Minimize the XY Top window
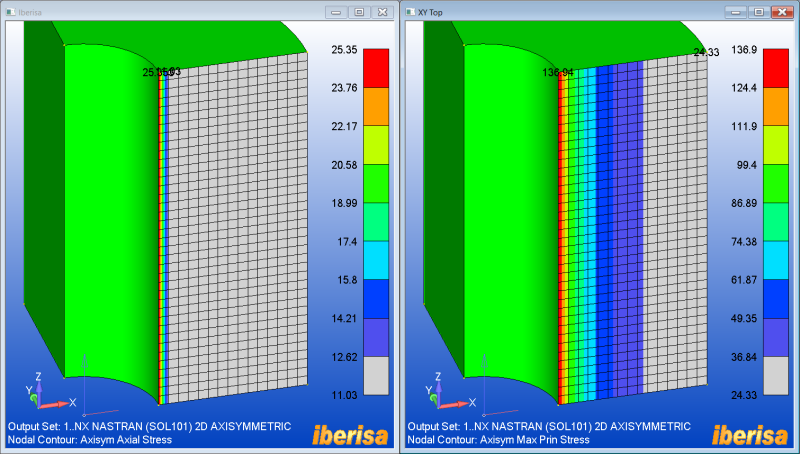800x454 pixels. point(735,12)
